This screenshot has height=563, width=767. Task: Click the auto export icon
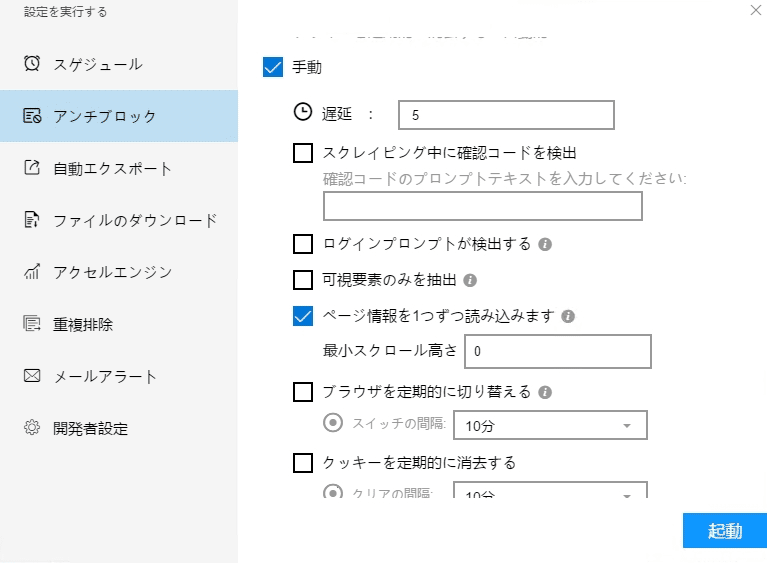32,168
